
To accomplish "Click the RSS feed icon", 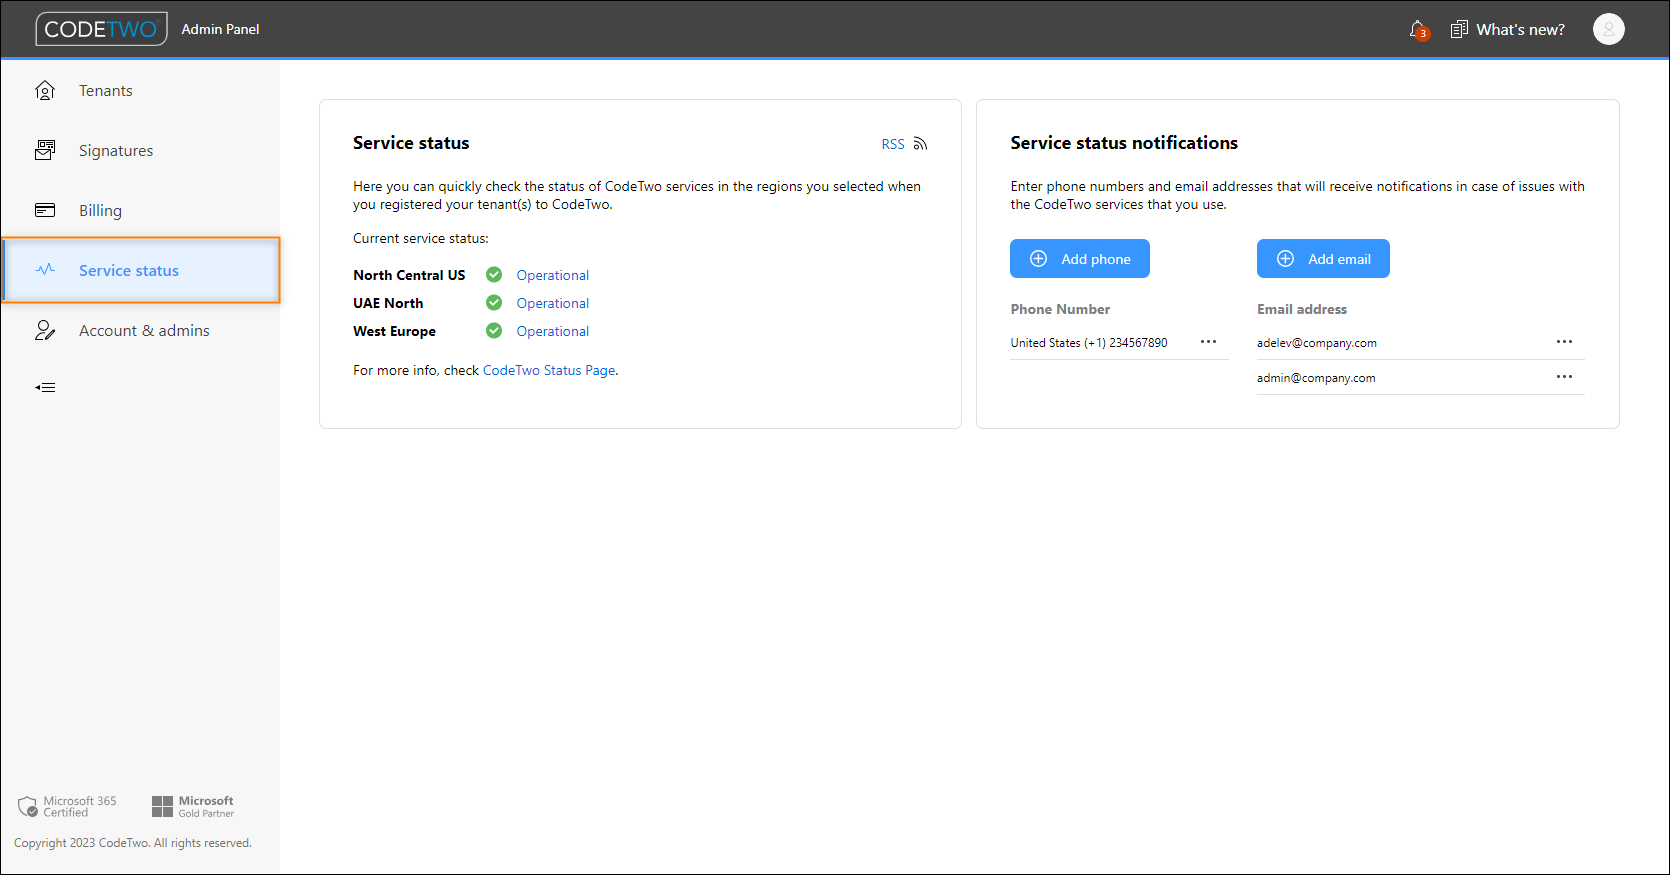I will tap(920, 144).
